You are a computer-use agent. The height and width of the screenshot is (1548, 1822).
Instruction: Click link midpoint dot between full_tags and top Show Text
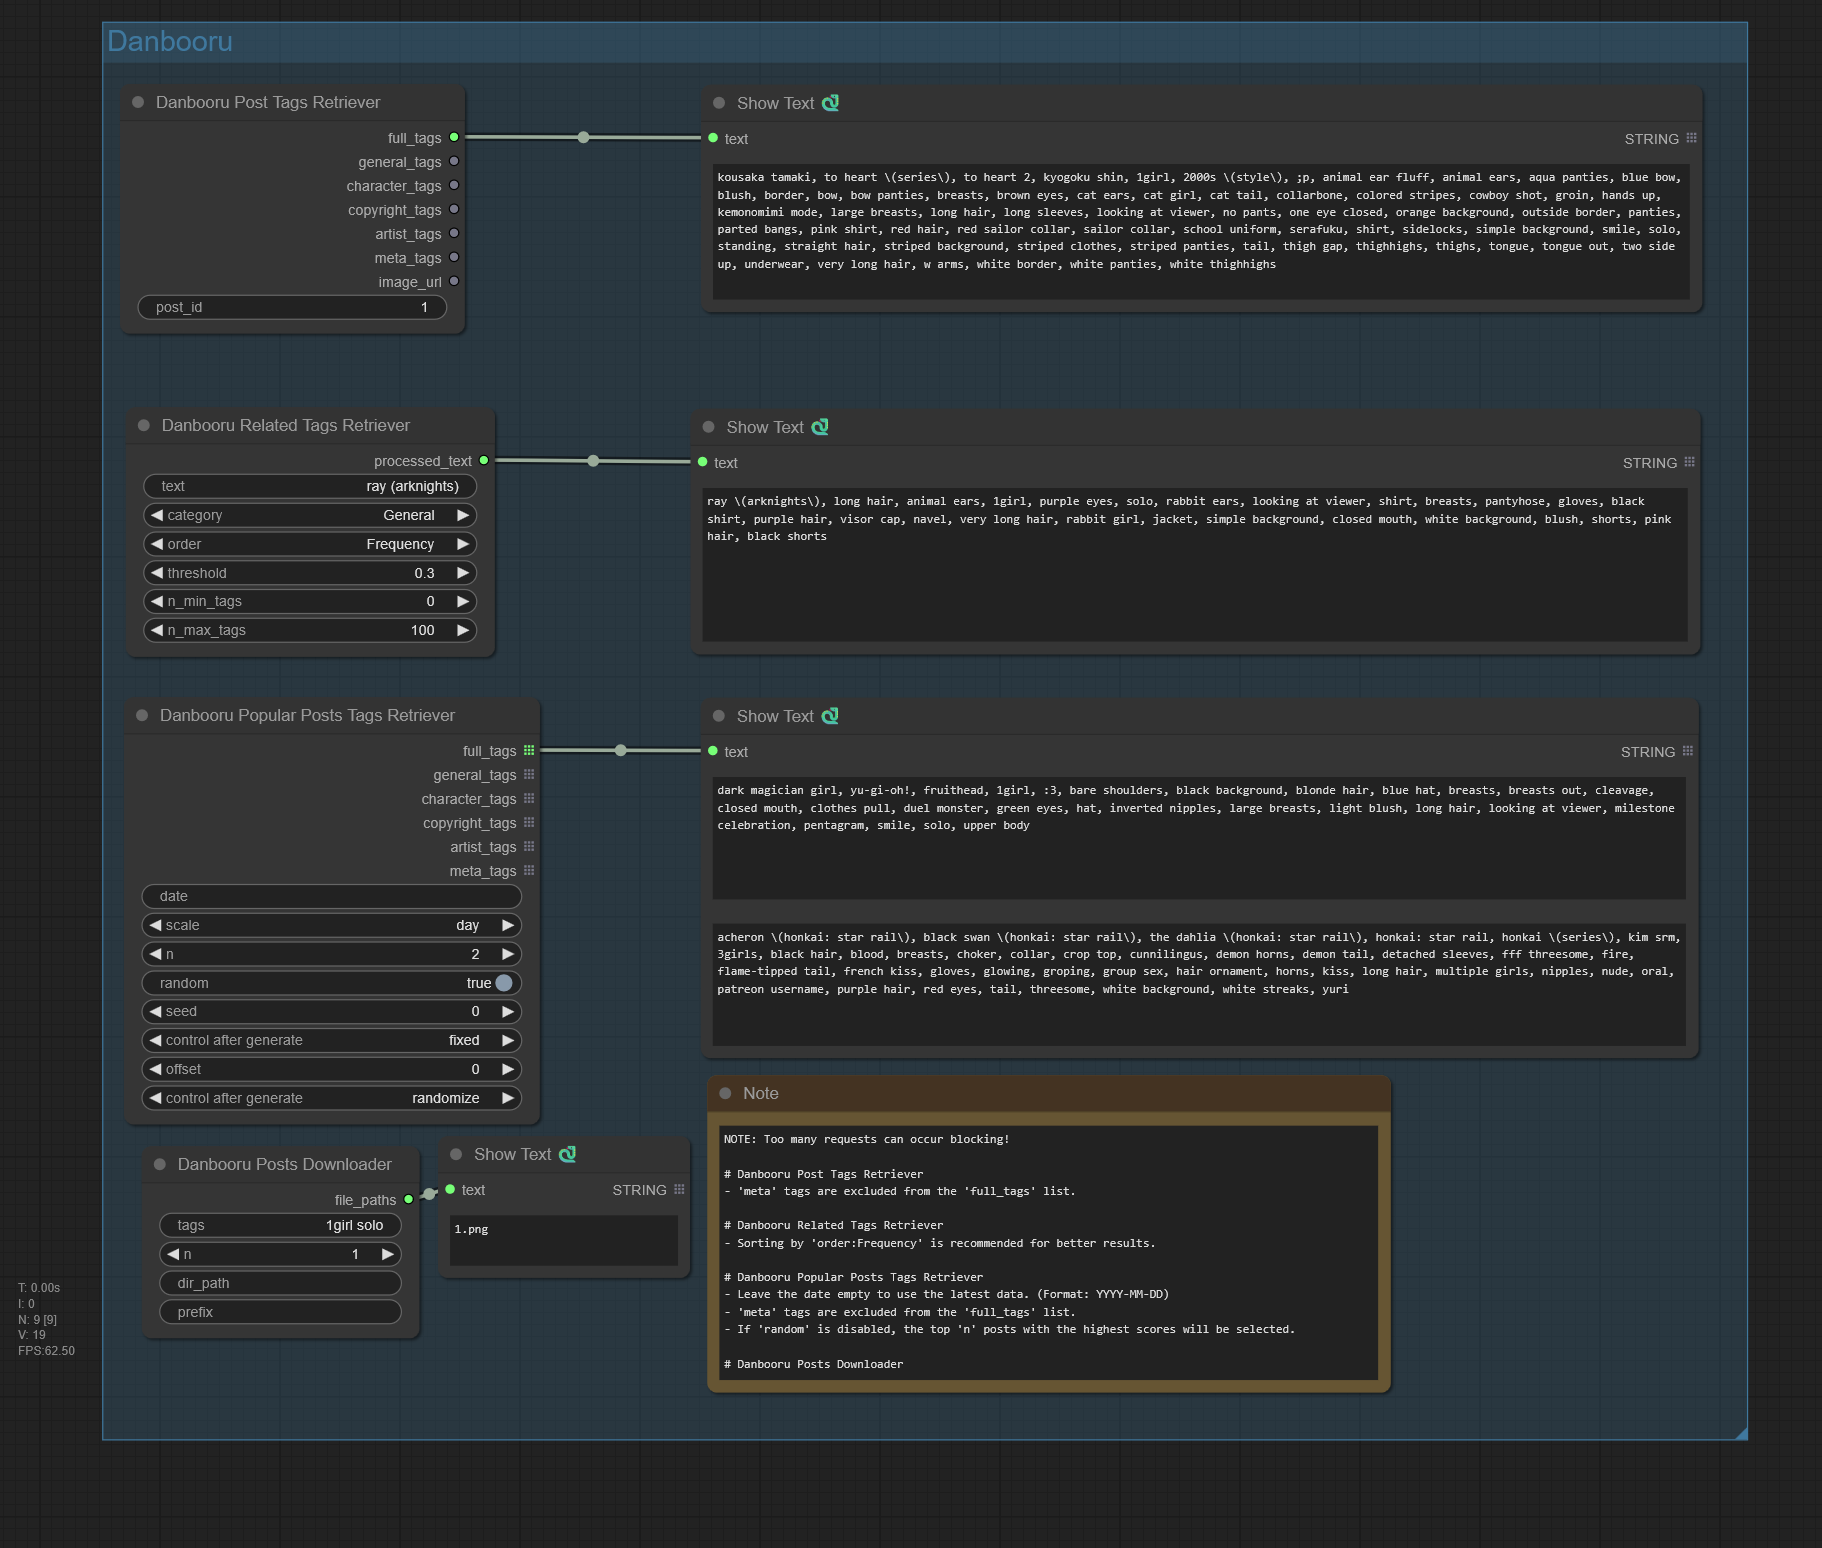583,137
